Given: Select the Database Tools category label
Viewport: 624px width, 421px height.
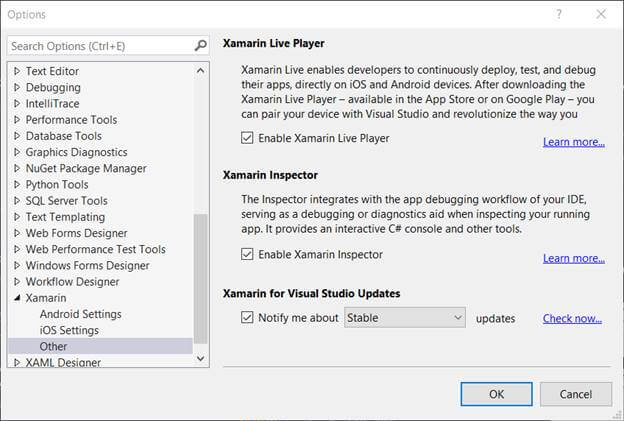Looking at the screenshot, I should pyautogui.click(x=64, y=136).
